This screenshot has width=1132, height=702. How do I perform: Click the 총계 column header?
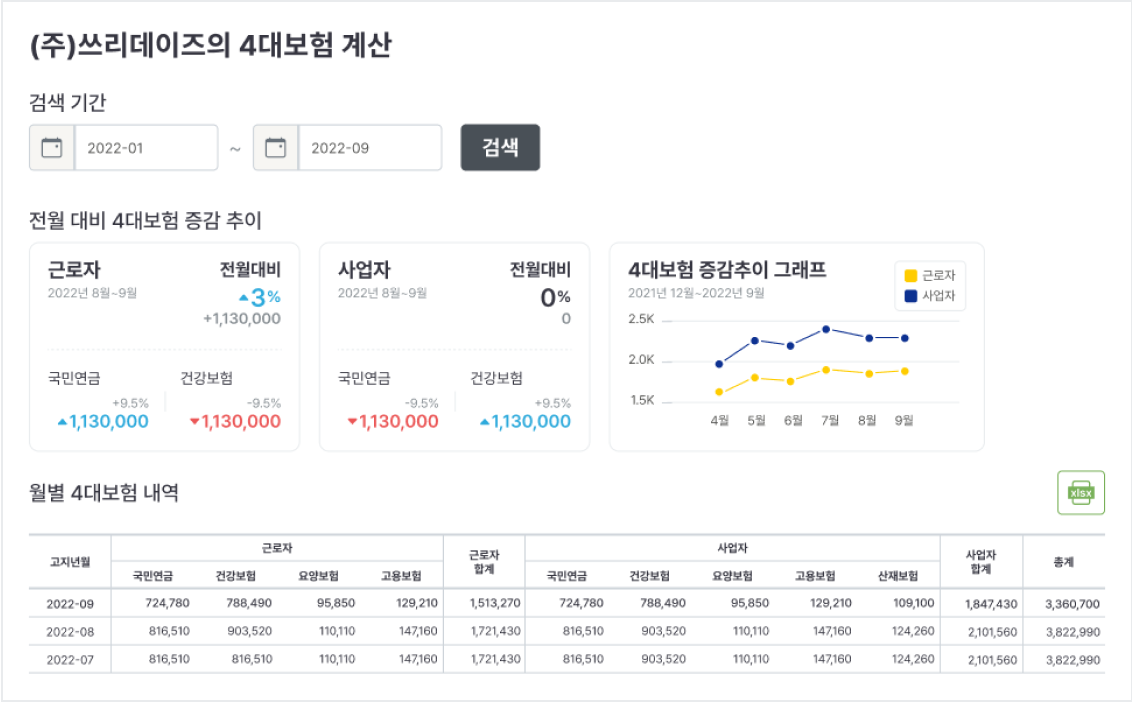(x=1063, y=562)
